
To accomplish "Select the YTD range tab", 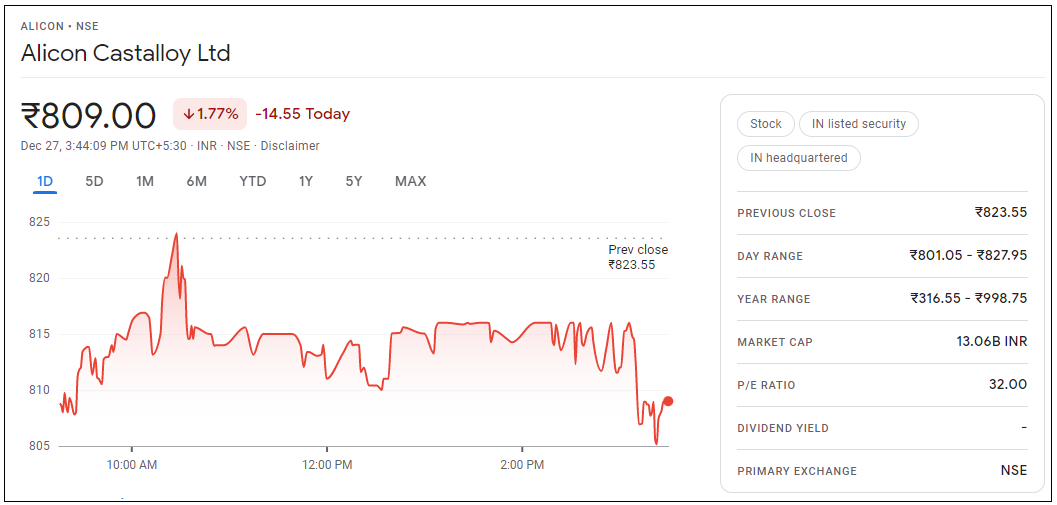I will [253, 181].
